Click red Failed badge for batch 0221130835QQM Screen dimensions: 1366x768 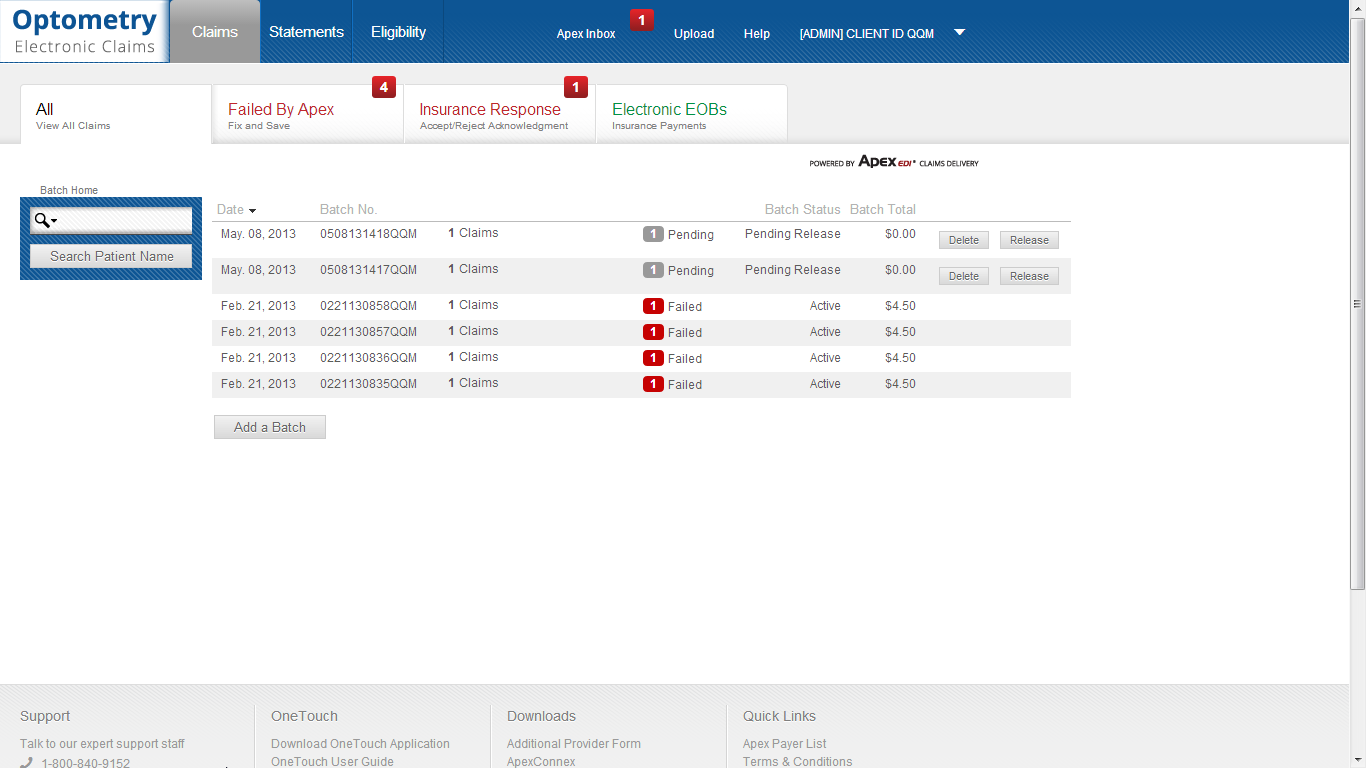(x=653, y=384)
